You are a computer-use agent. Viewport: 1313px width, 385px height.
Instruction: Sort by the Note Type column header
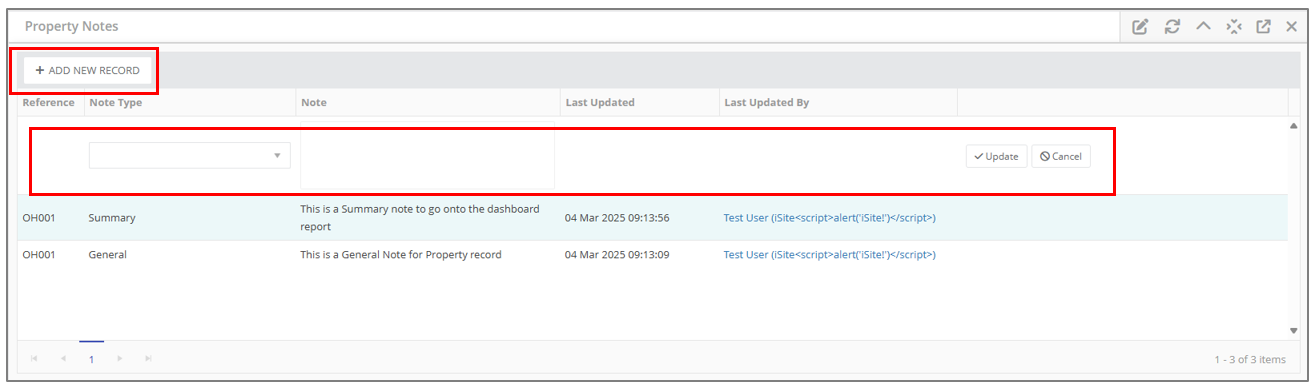[x=116, y=102]
